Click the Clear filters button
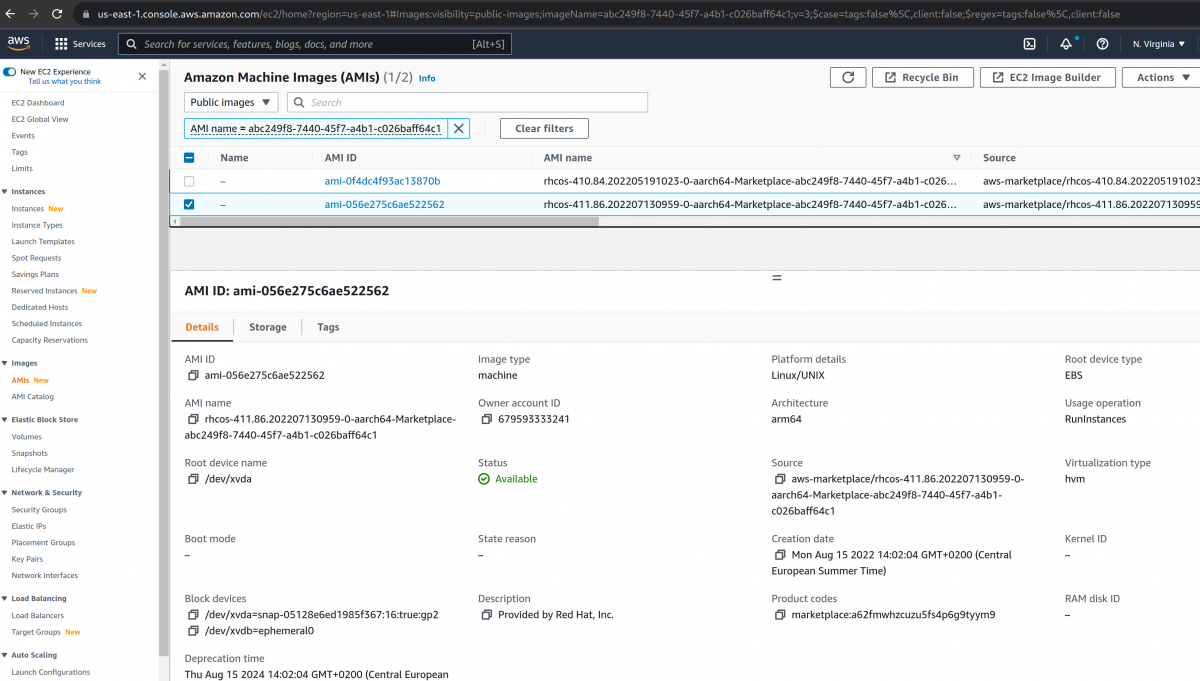This screenshot has height=681, width=1200. pos(544,128)
